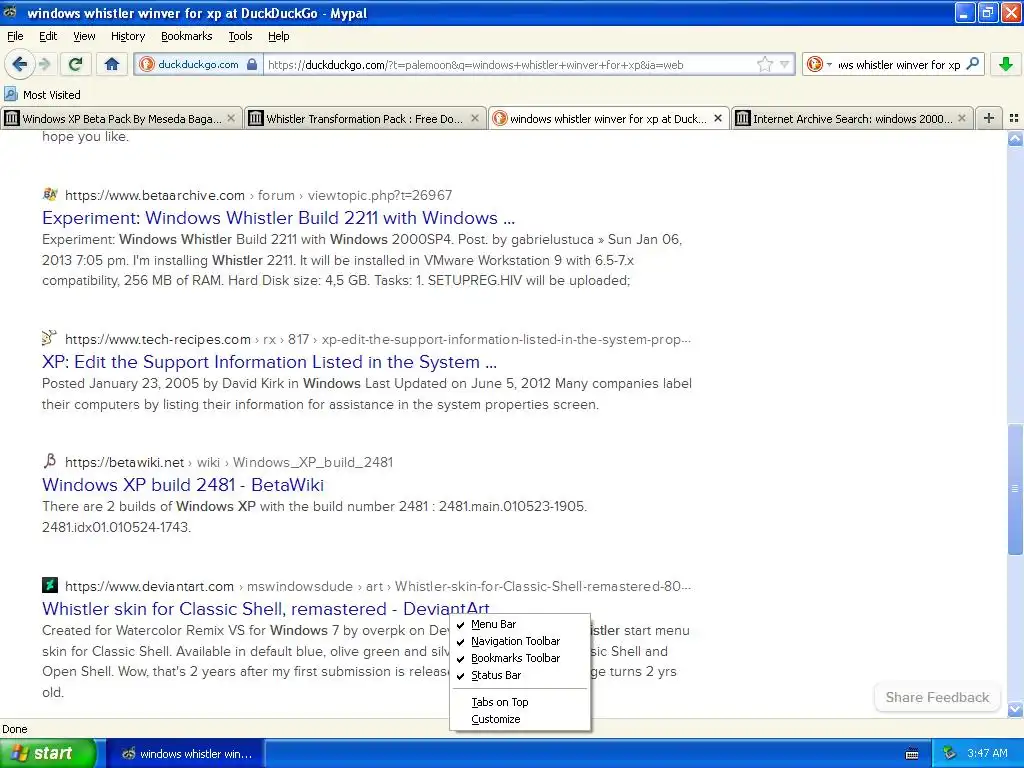Click the betawiki.net result URL
The height and width of the screenshot is (768, 1024).
pos(229,462)
